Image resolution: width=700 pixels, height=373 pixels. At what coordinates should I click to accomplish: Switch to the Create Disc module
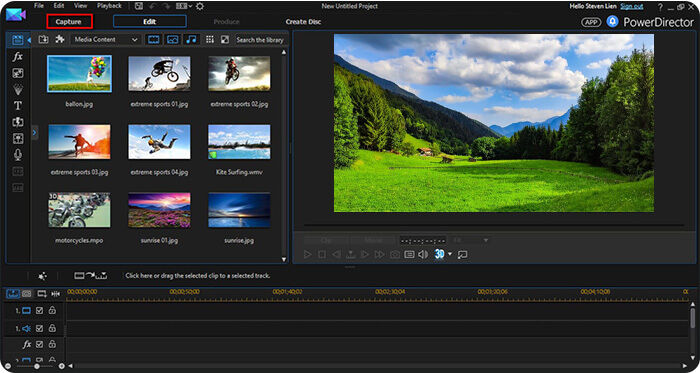[303, 22]
